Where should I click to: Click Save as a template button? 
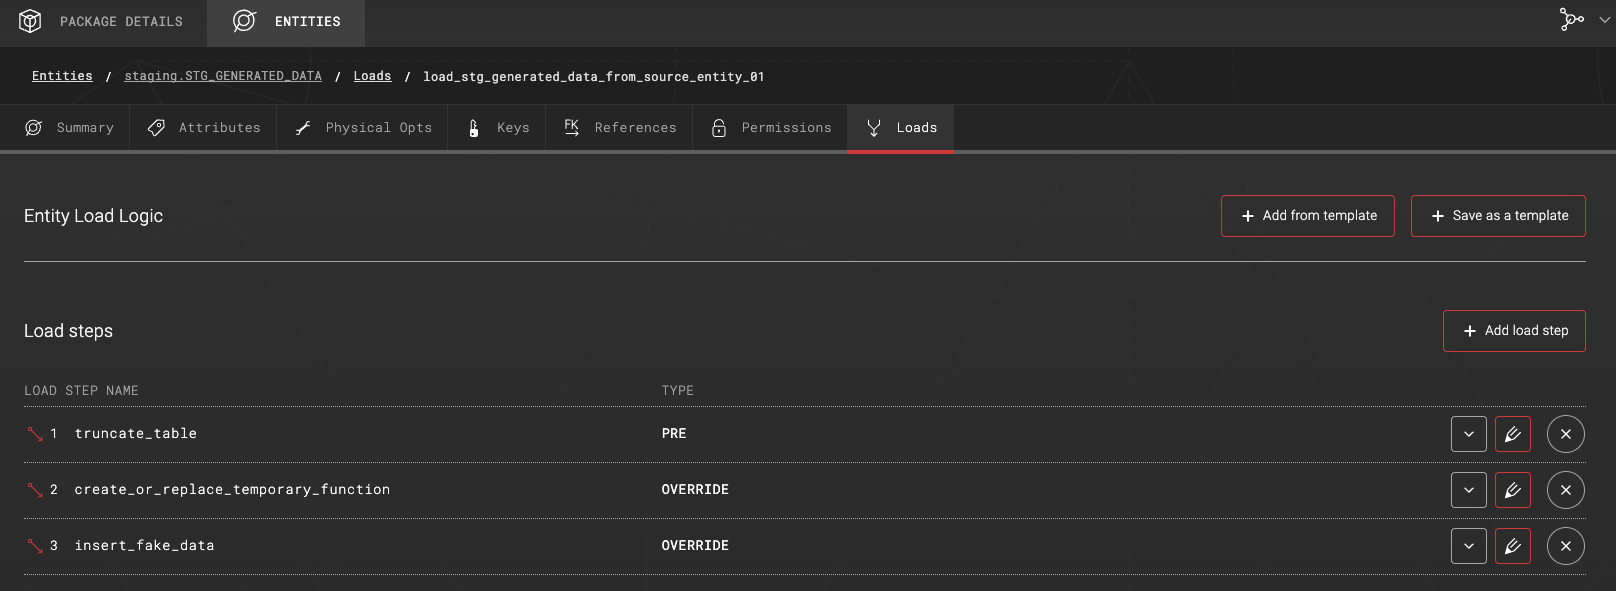pyautogui.click(x=1497, y=216)
